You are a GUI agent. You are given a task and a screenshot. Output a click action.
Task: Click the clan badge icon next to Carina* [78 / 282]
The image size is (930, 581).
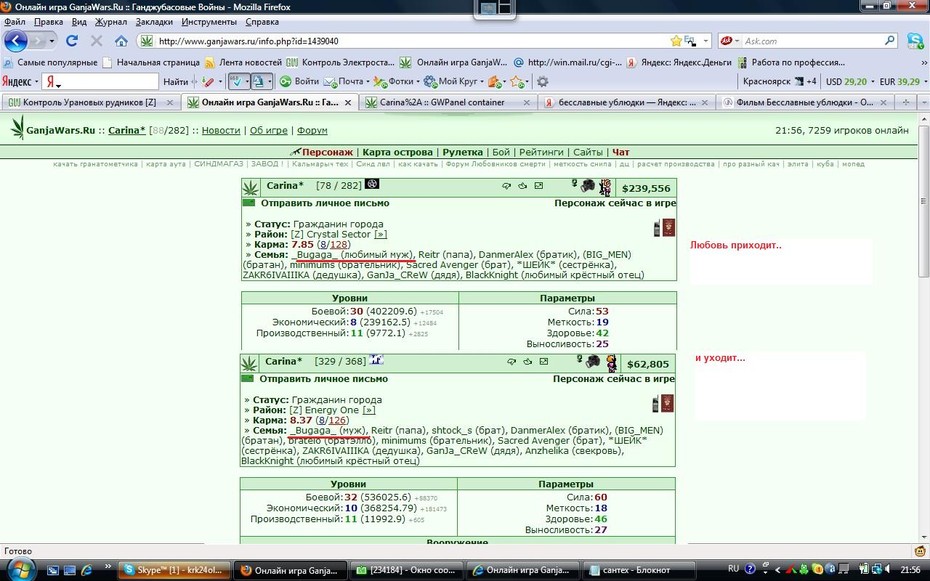(x=372, y=184)
